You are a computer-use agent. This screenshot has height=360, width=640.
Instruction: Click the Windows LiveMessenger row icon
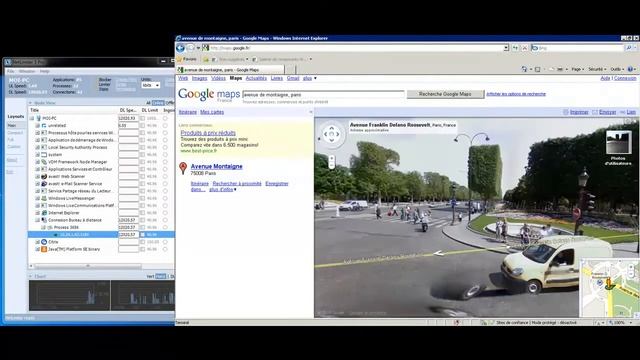pos(44,198)
